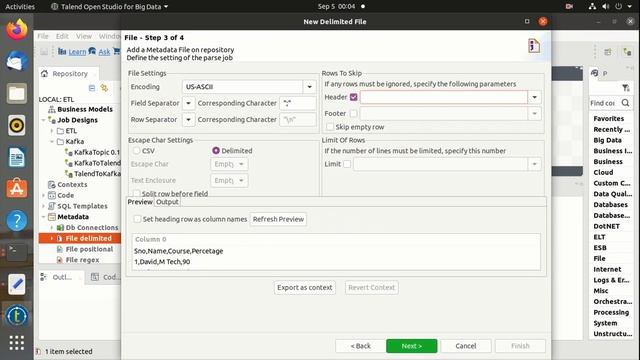The width and height of the screenshot is (640, 360).
Task: Uncheck the Header rows checkbox
Action: pos(353,97)
